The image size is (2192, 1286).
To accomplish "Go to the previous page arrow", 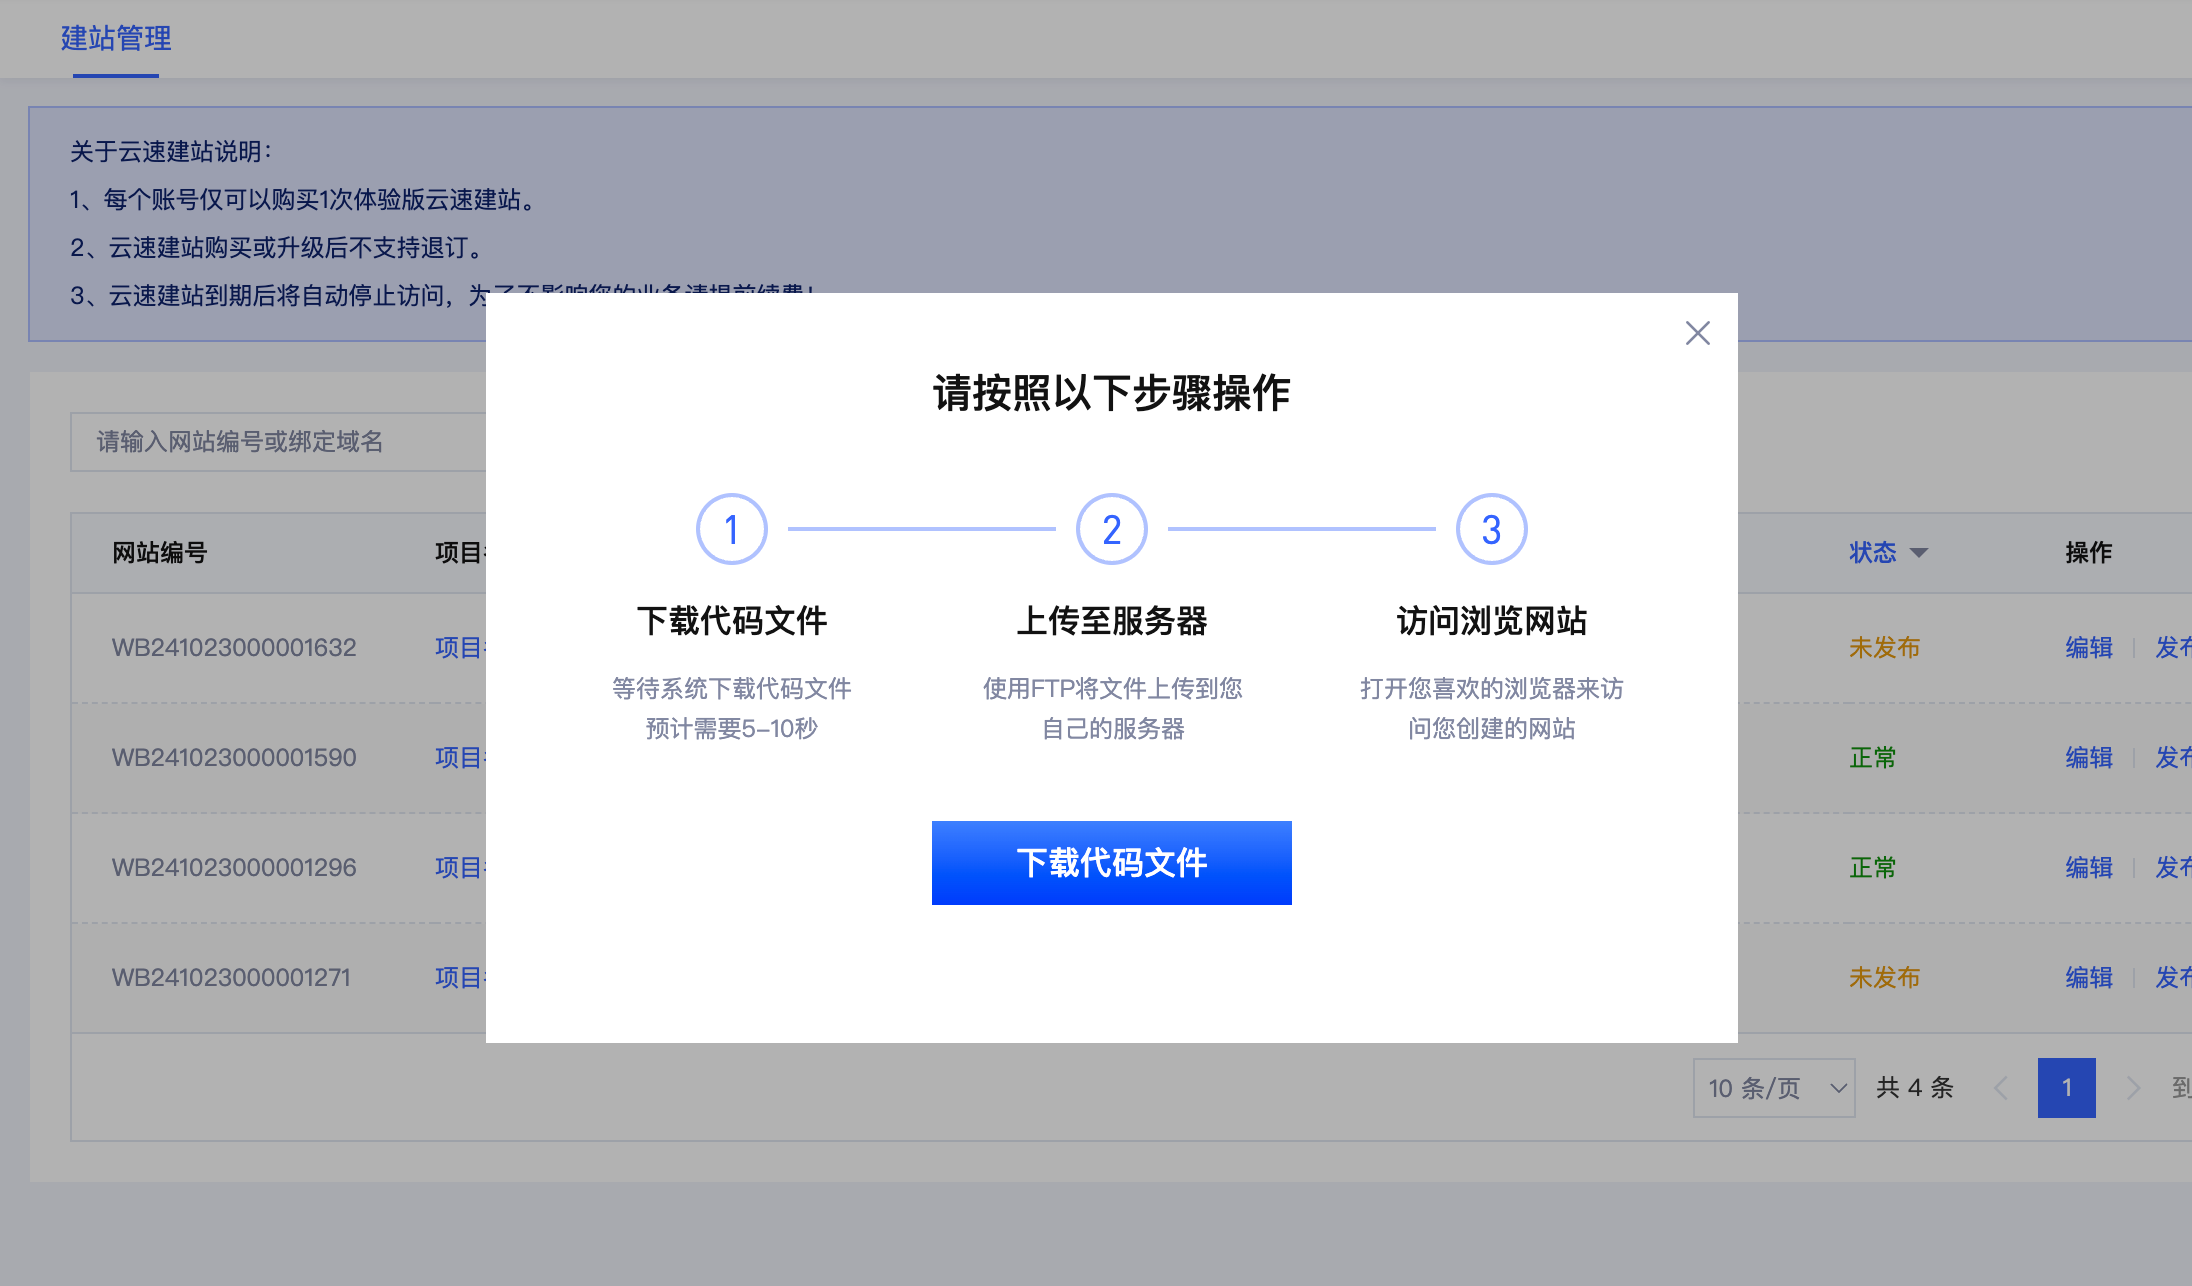I will (x=2001, y=1087).
